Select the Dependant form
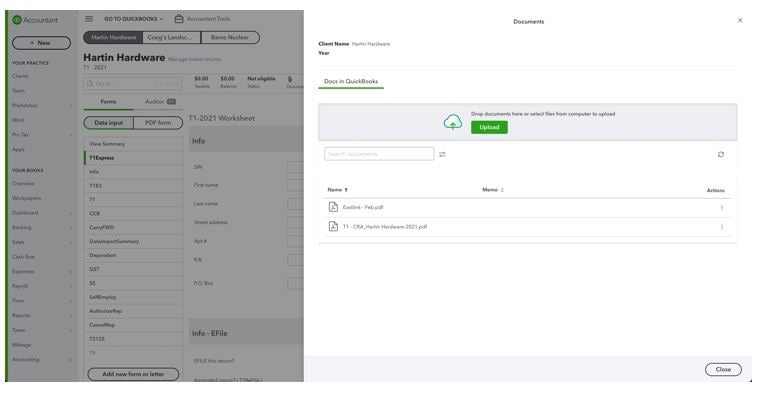 pos(133,255)
